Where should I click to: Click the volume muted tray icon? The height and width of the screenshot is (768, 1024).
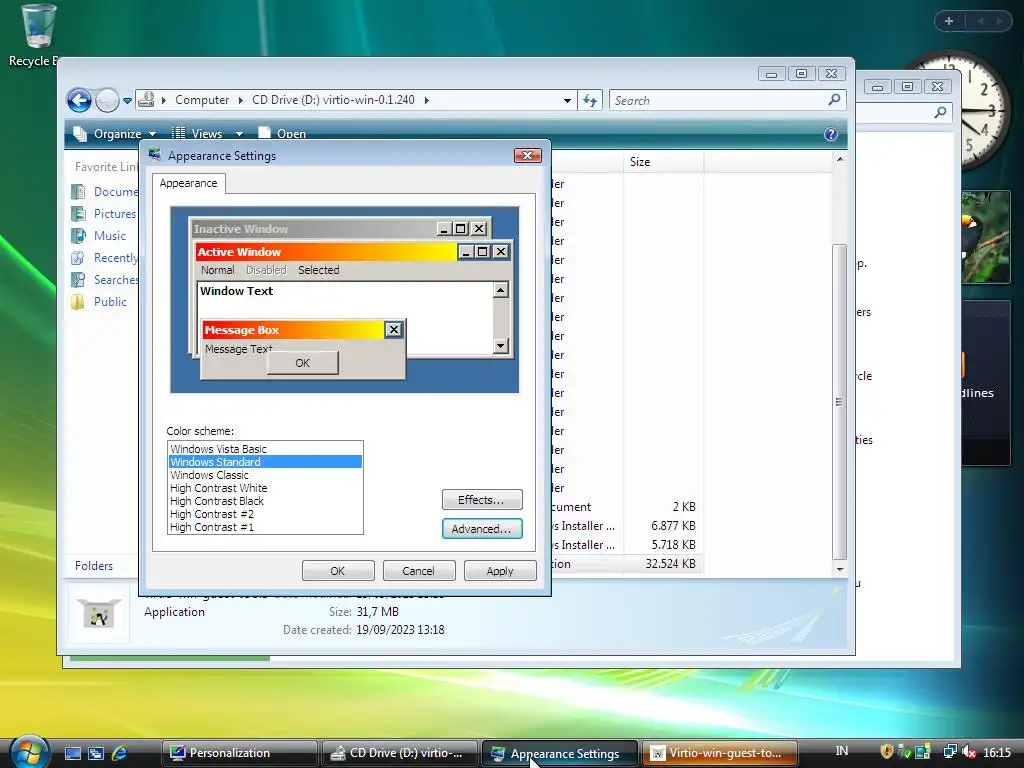coord(969,752)
